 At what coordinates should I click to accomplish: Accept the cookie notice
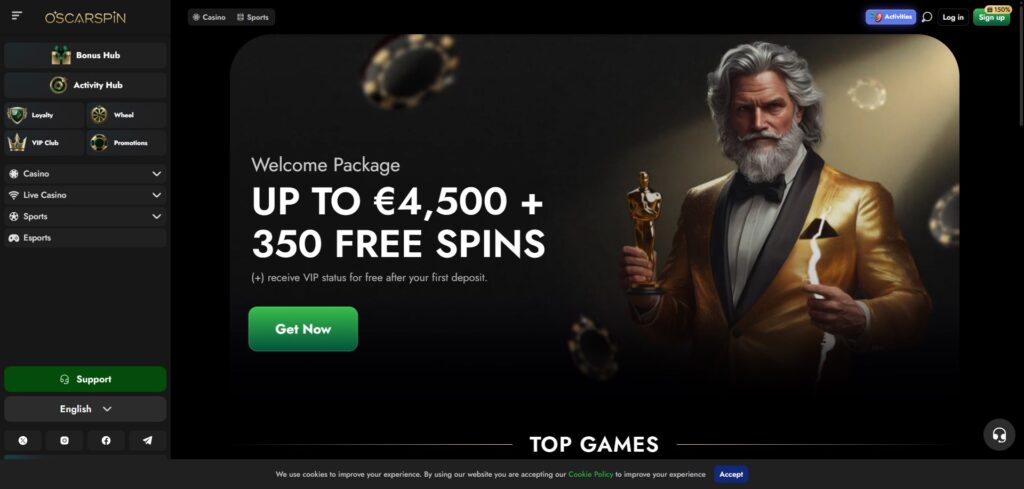click(x=731, y=475)
